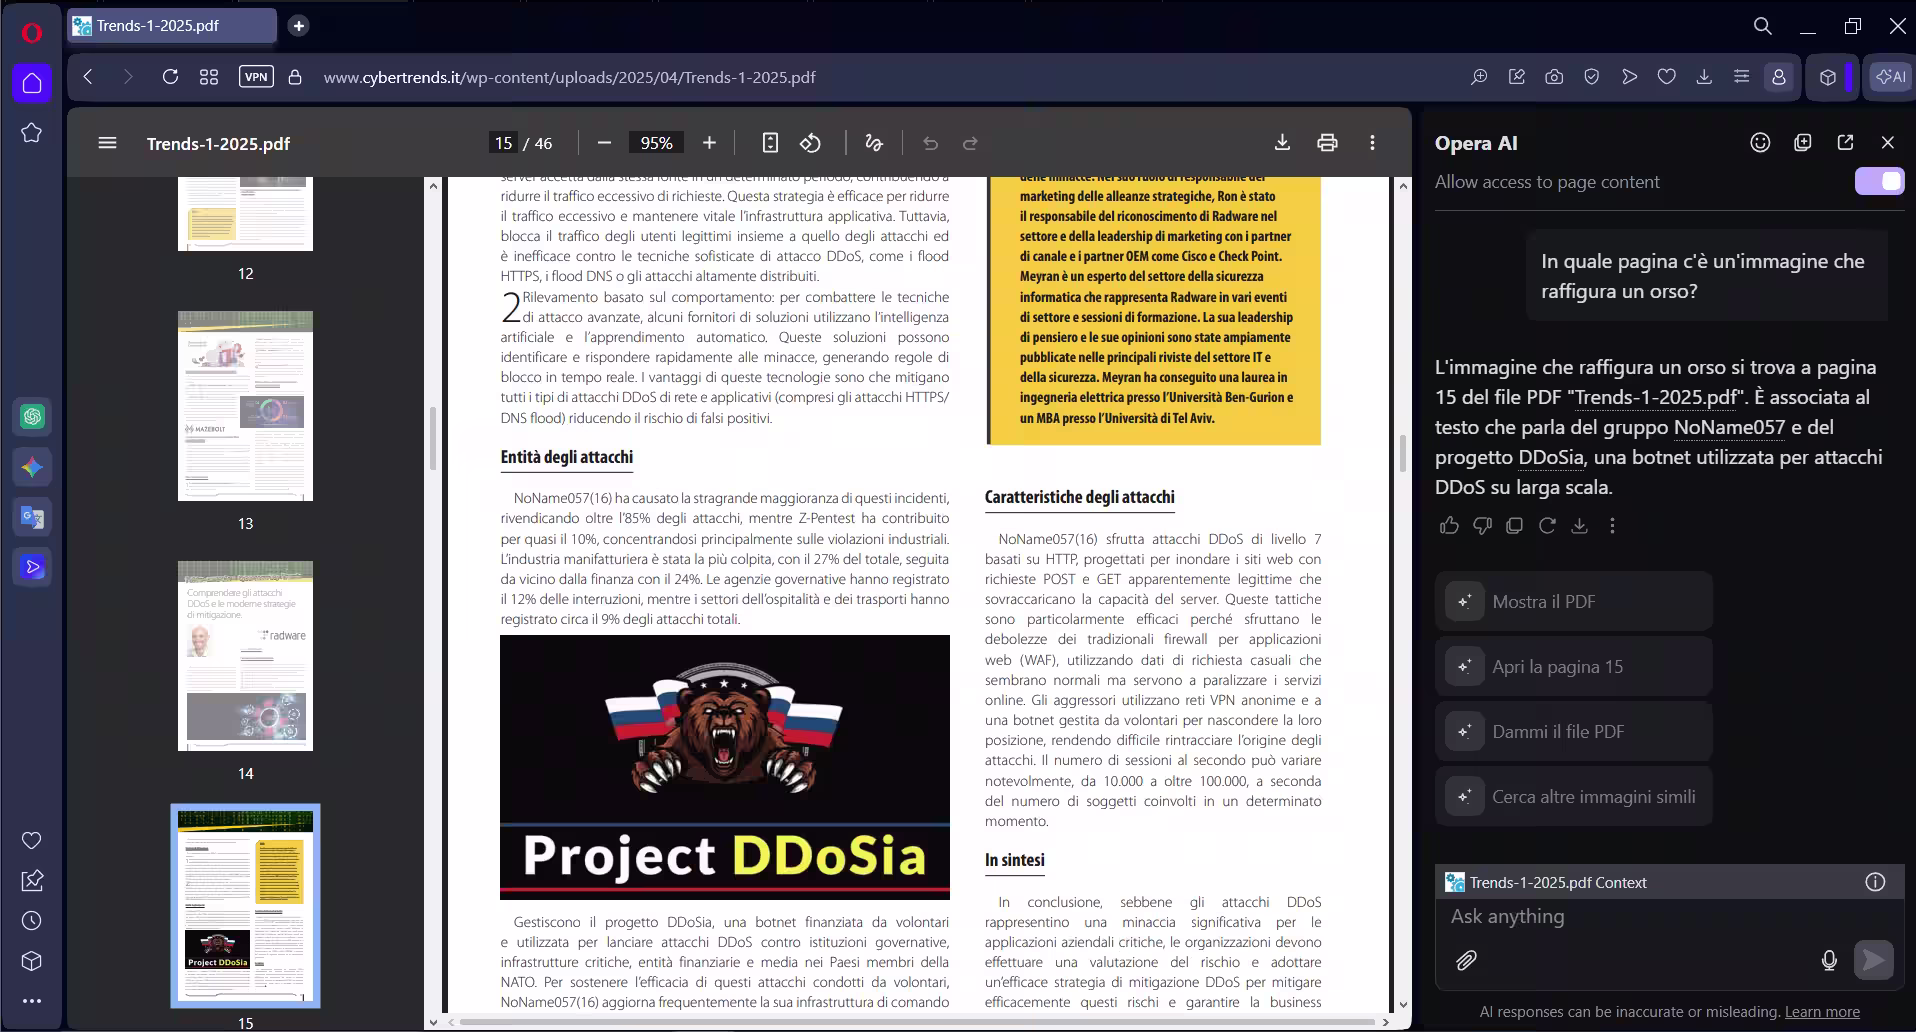Print the PDF document

[x=1327, y=143]
